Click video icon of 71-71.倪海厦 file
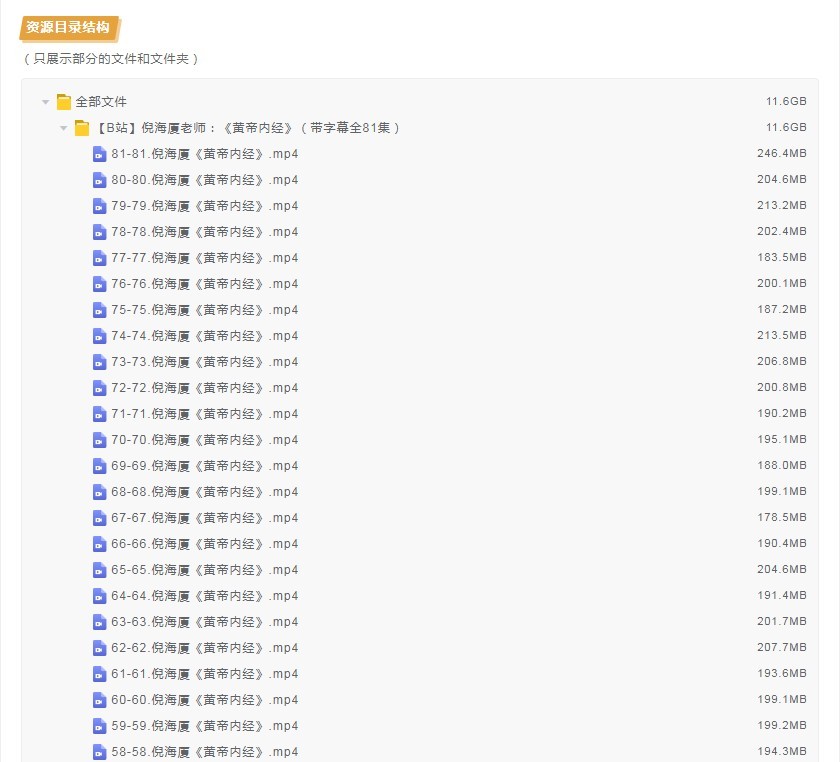 [100, 414]
